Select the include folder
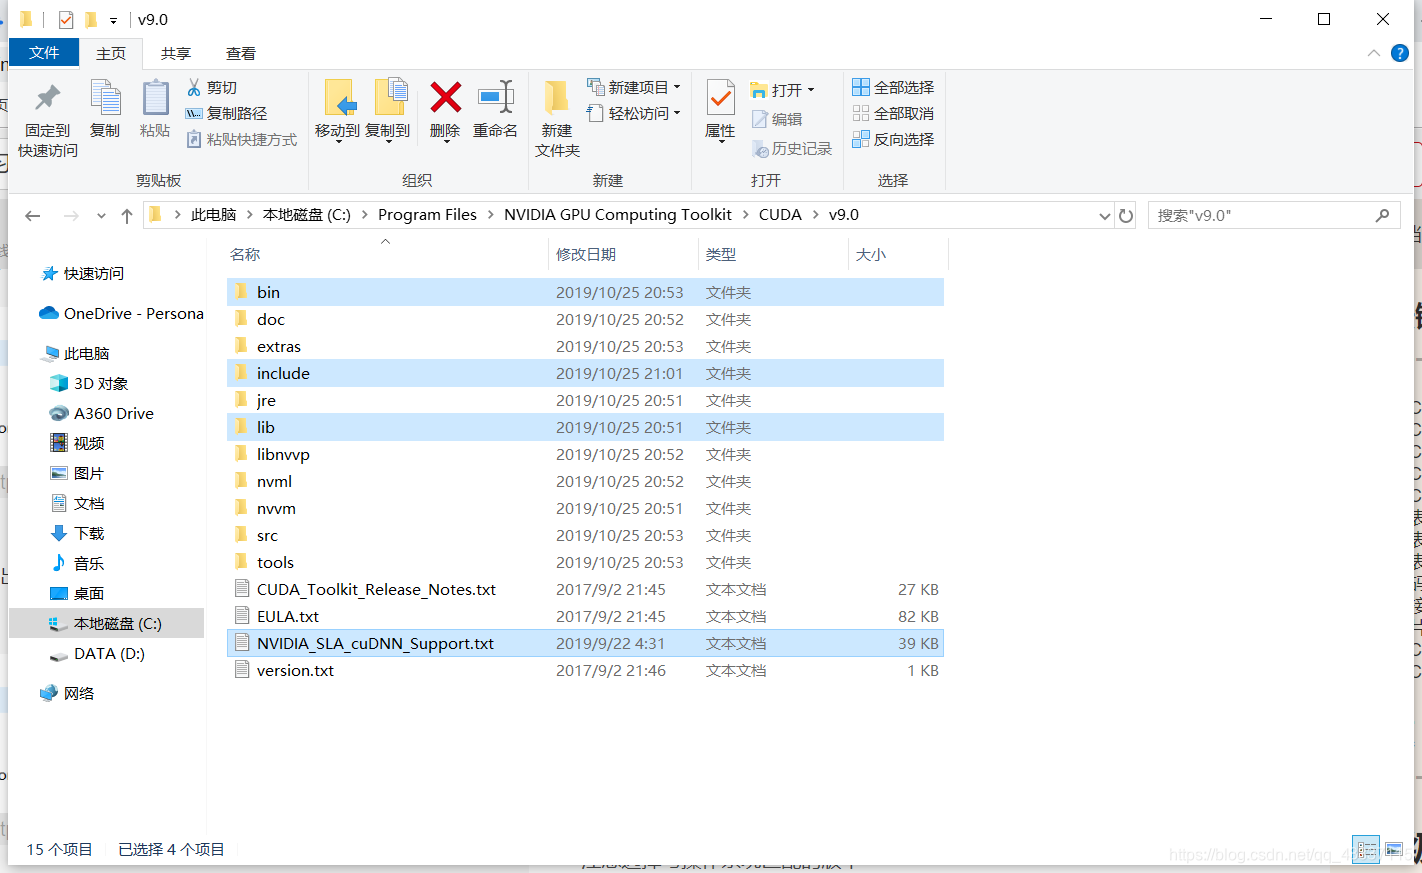This screenshot has height=873, width=1422. pyautogui.click(x=585, y=373)
